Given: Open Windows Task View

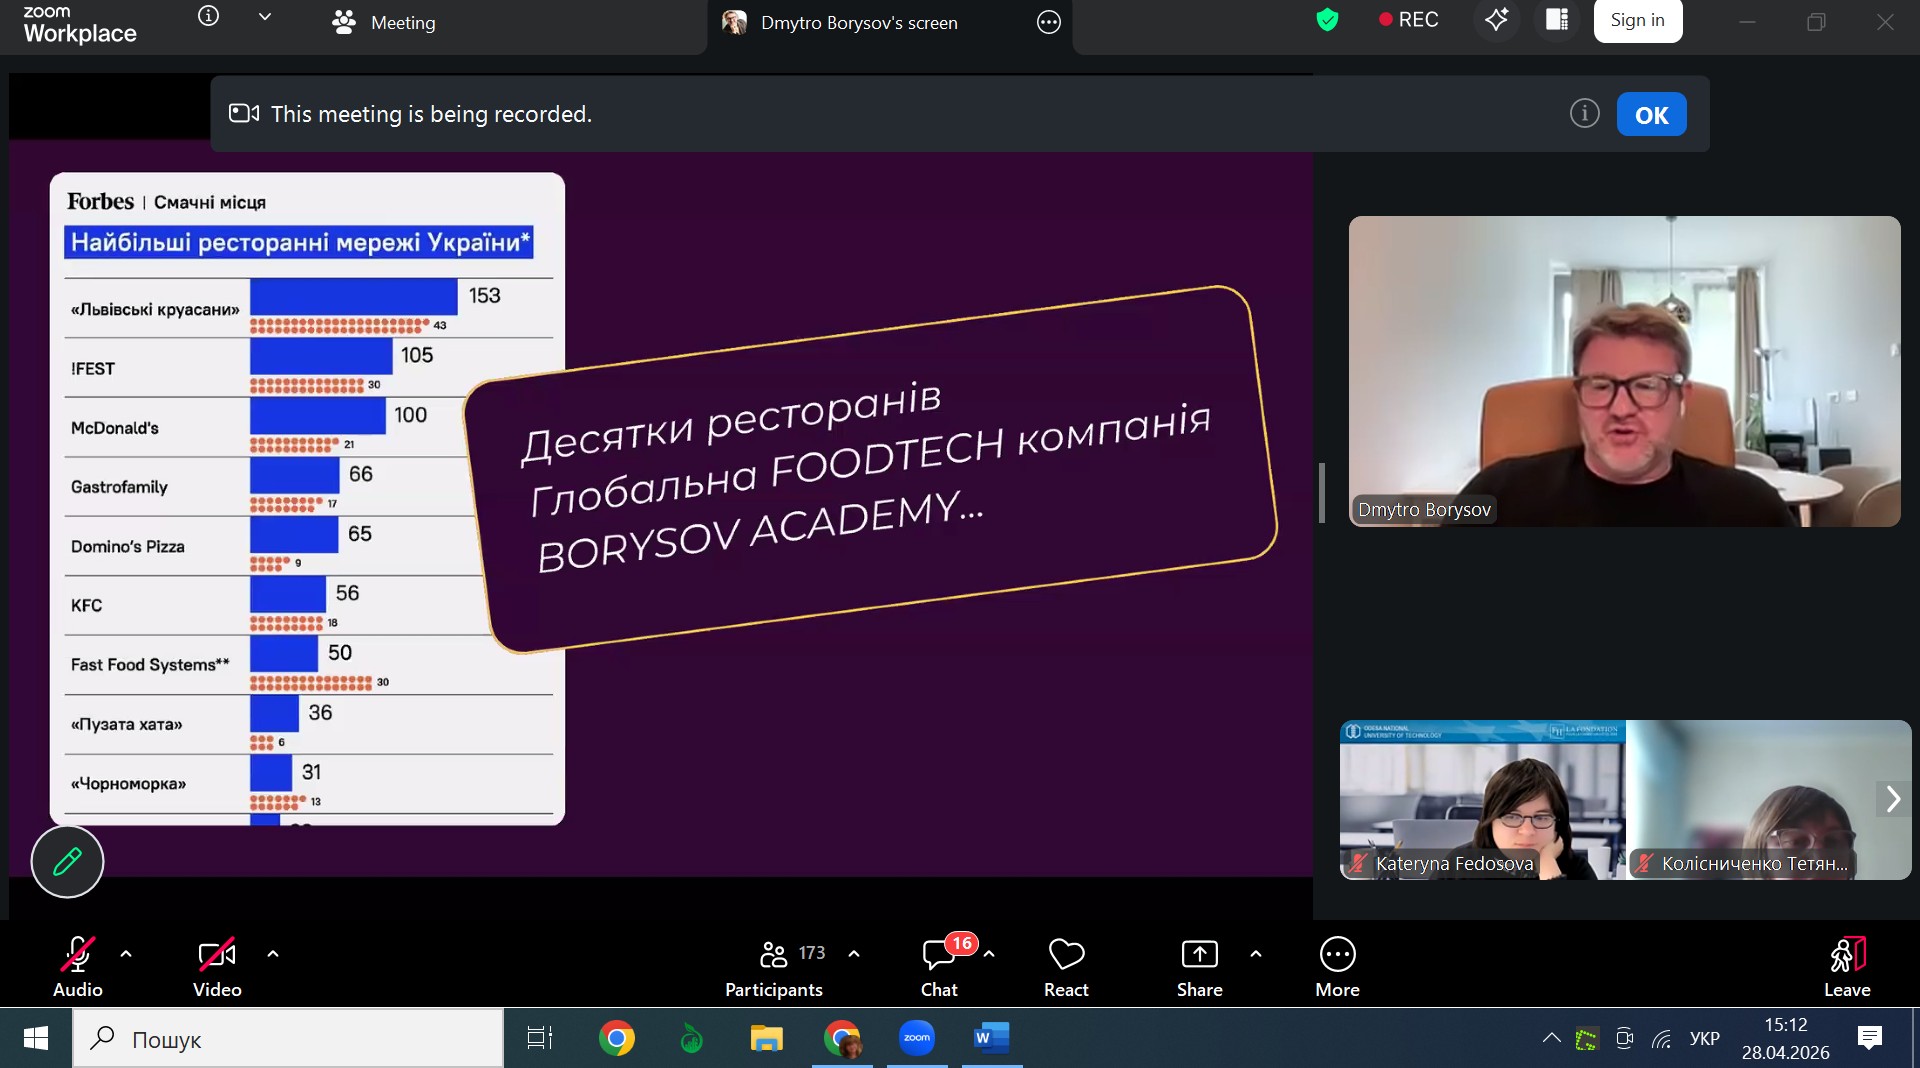Looking at the screenshot, I should 540,1039.
